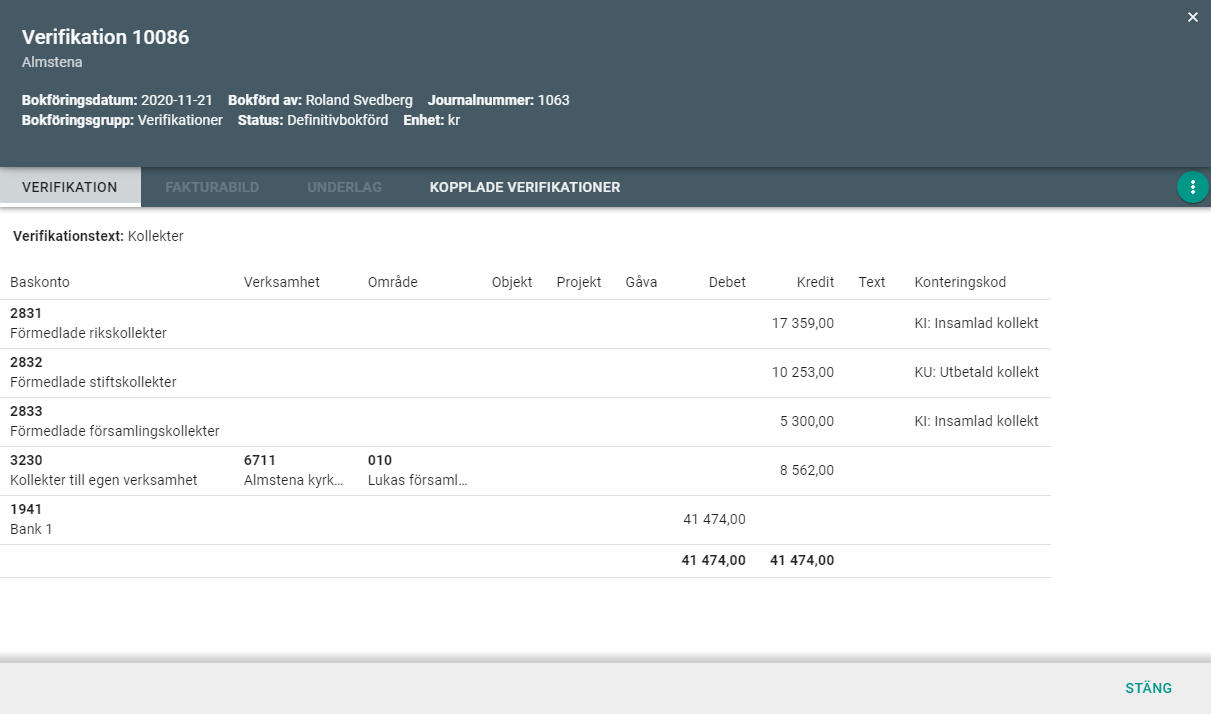Click område code 010
Image resolution: width=1211 pixels, height=714 pixels.
[380, 460]
